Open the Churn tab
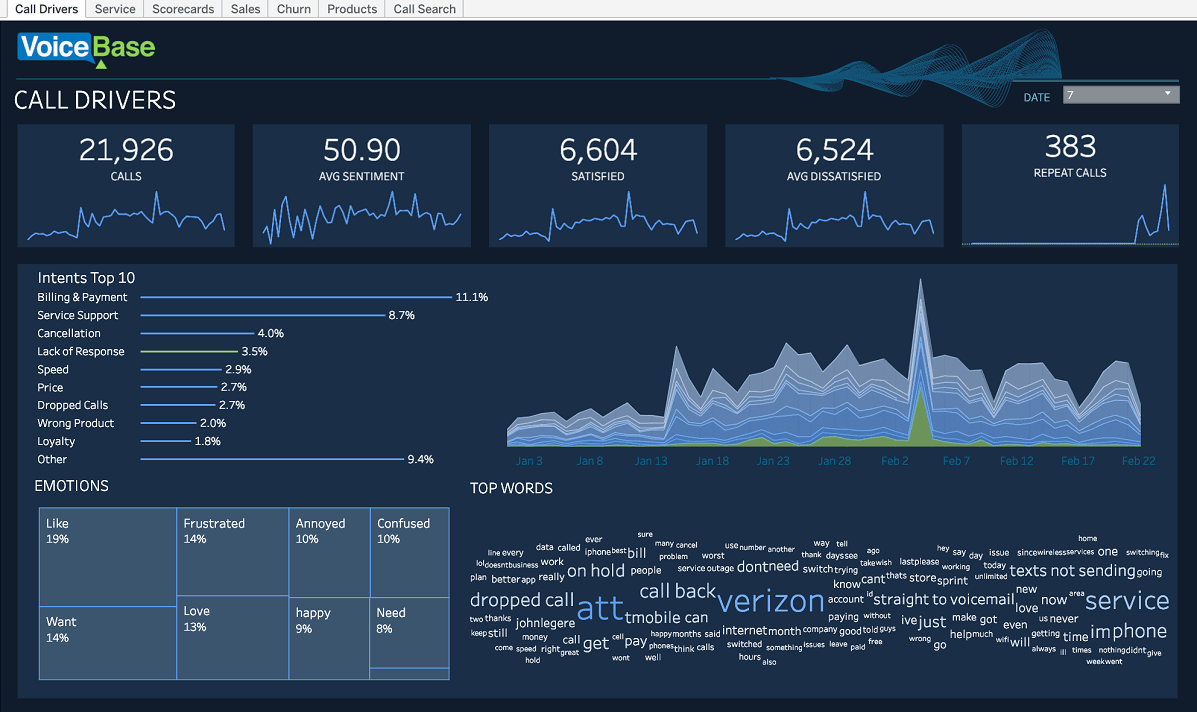1197x712 pixels. point(293,8)
